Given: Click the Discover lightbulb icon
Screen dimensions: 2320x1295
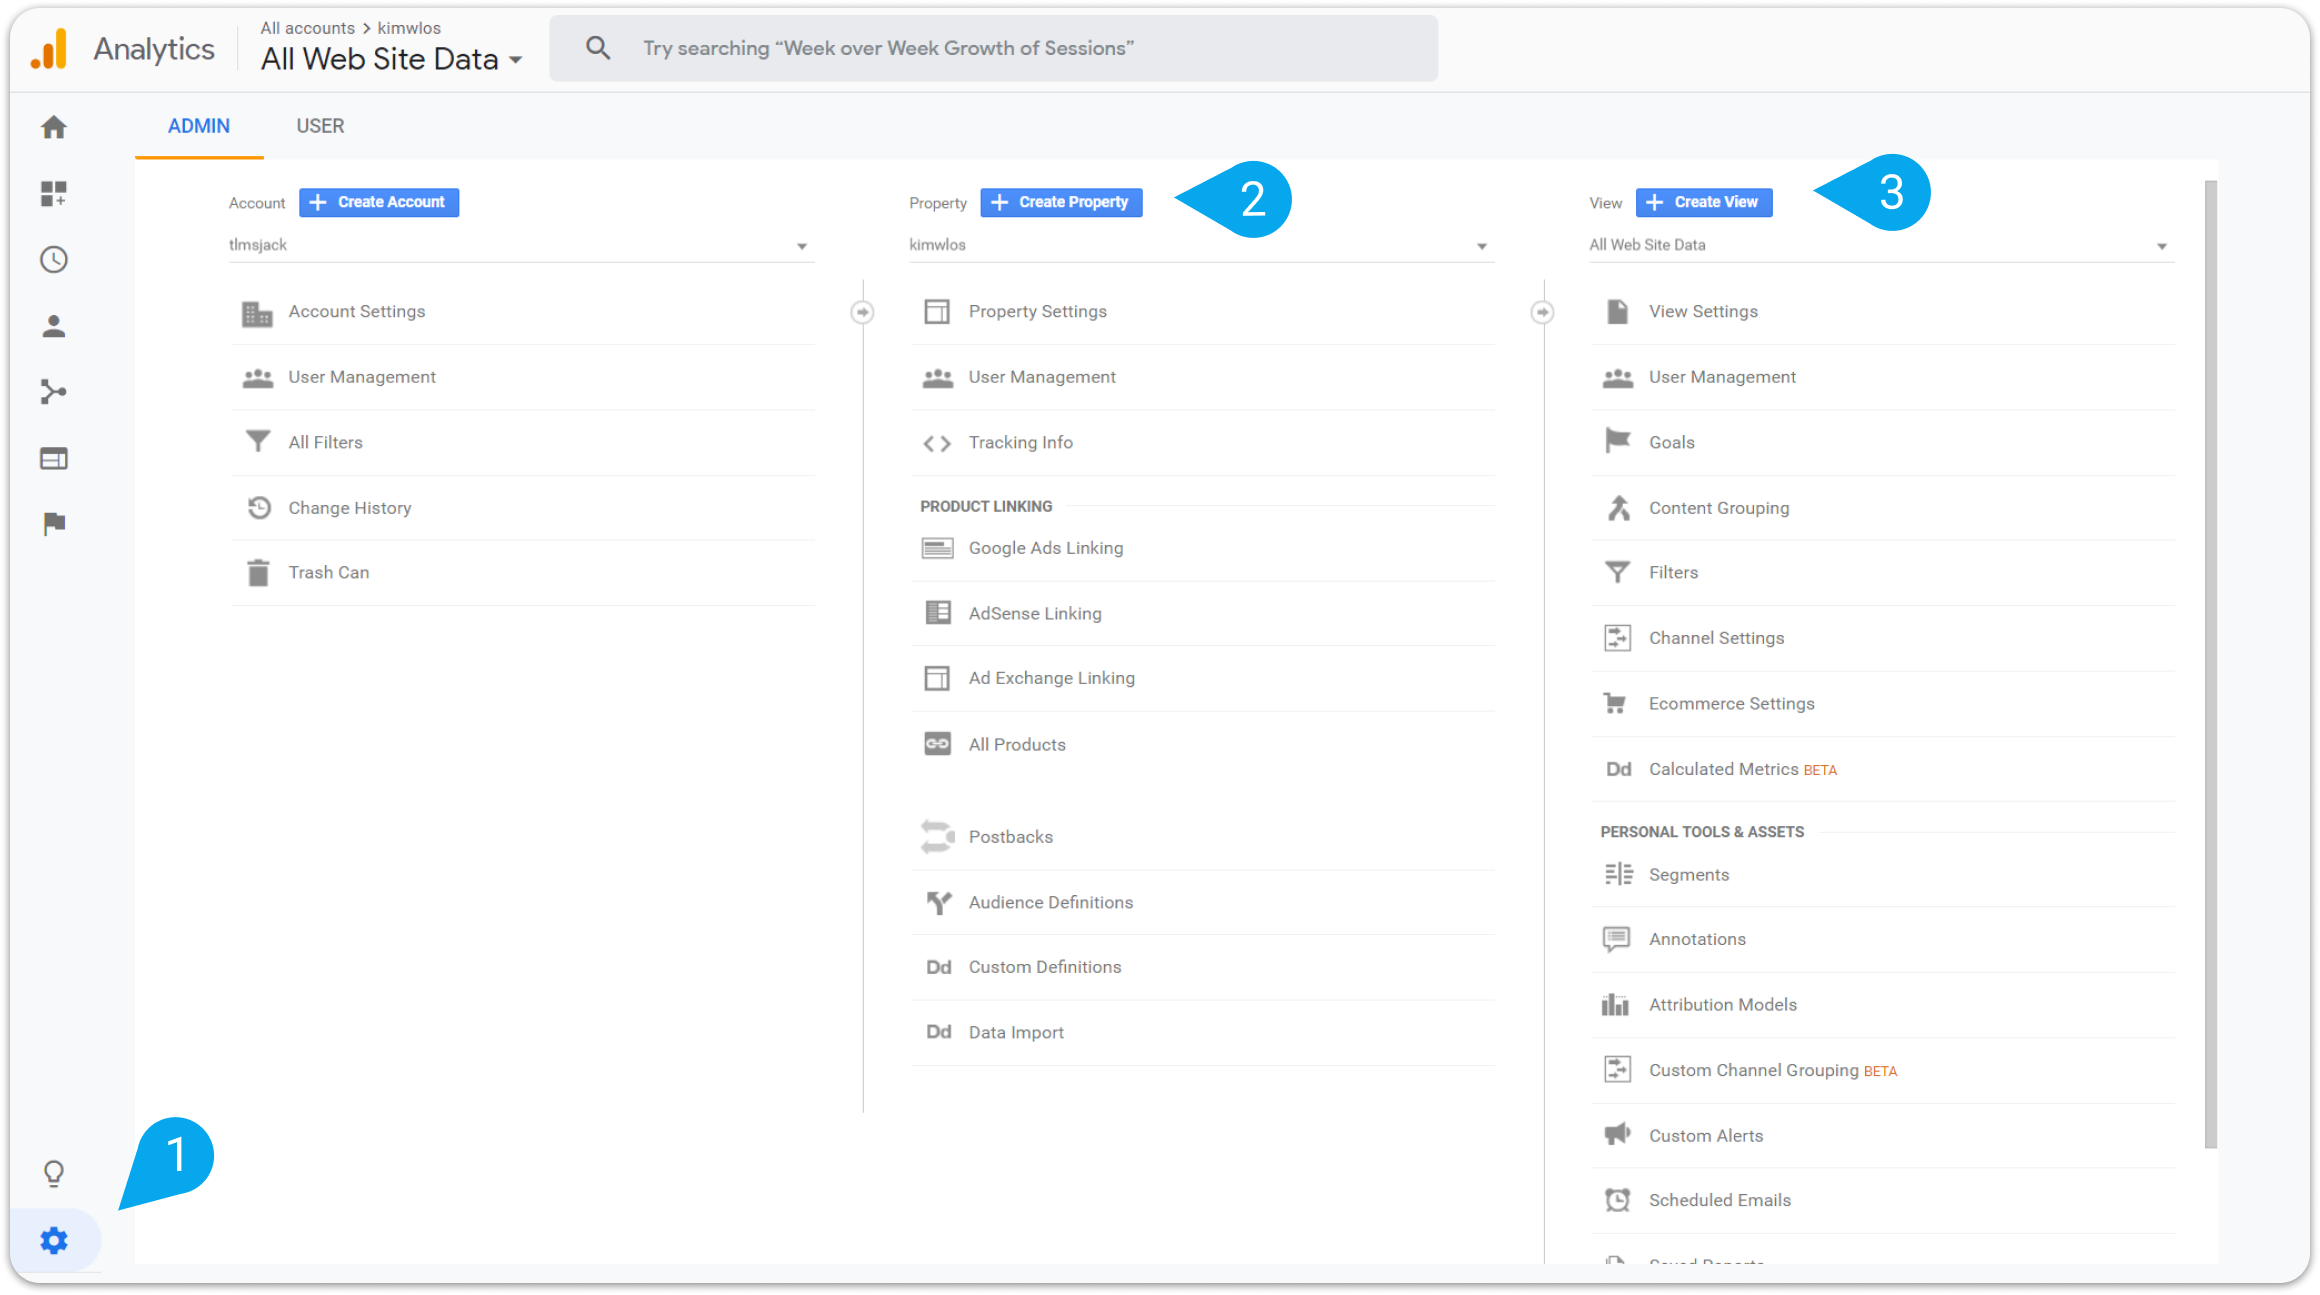Looking at the screenshot, I should coord(54,1173).
